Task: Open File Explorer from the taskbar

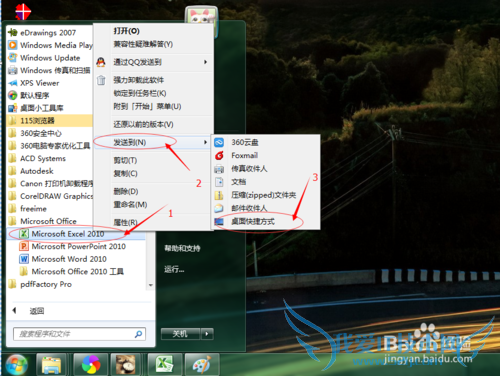Action: click(51, 365)
